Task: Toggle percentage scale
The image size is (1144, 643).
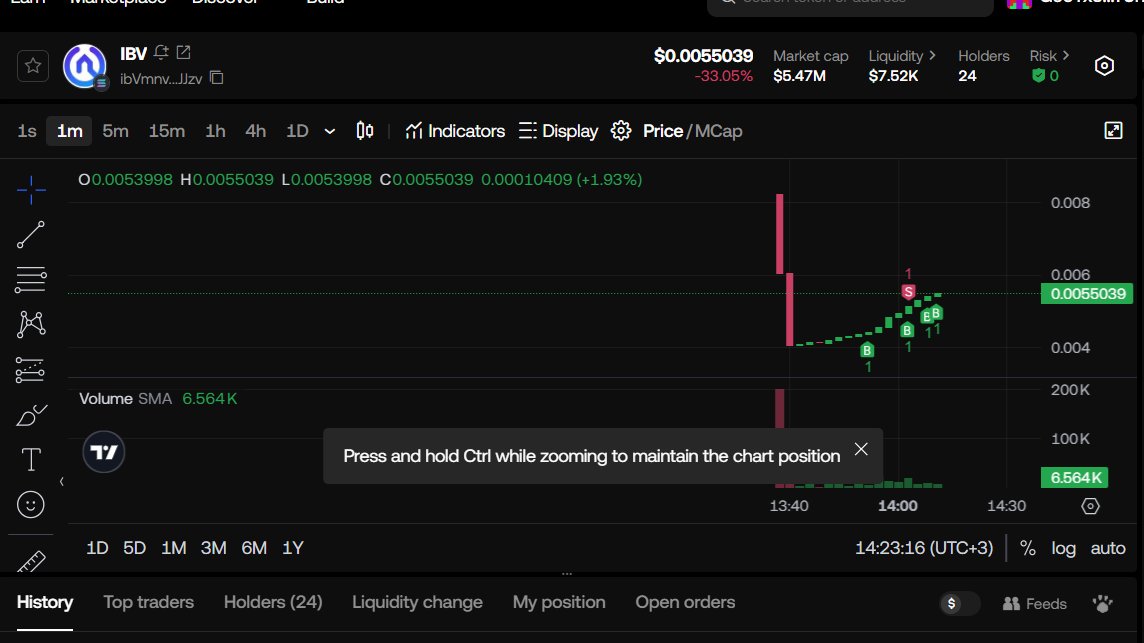Action: point(1028,548)
